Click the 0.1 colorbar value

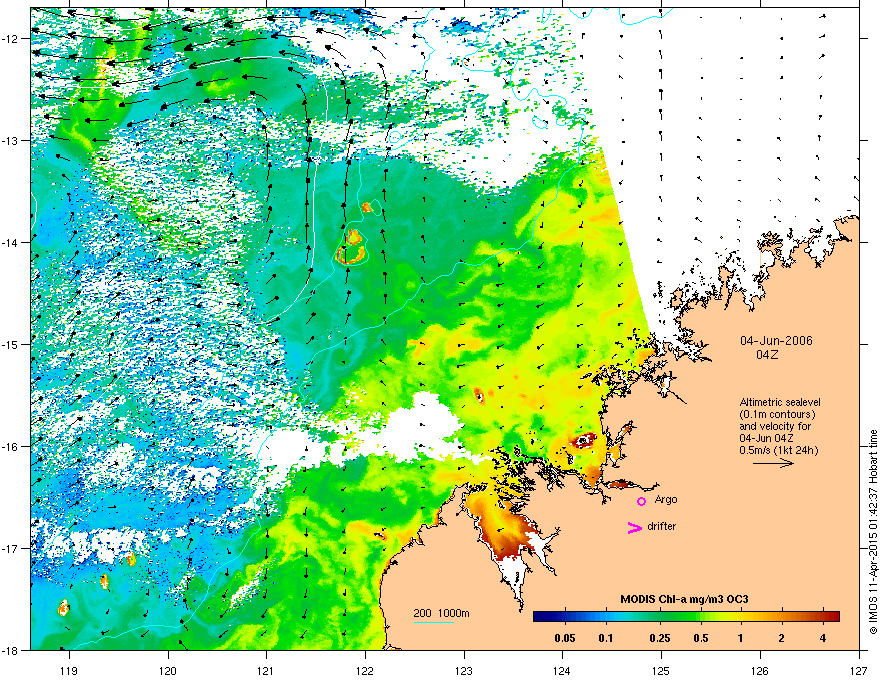606,638
